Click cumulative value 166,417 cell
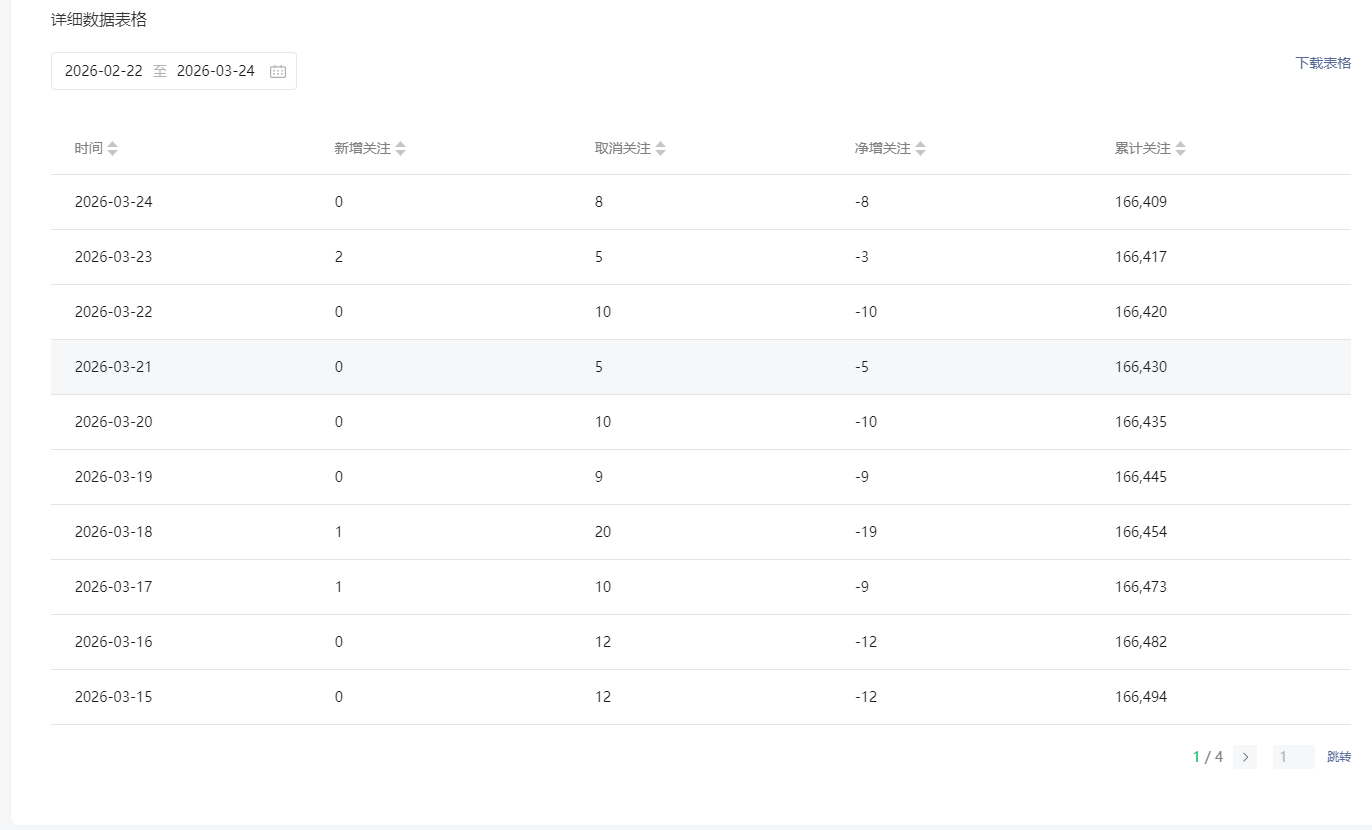Viewport: 1372px width, 830px height. point(1141,257)
